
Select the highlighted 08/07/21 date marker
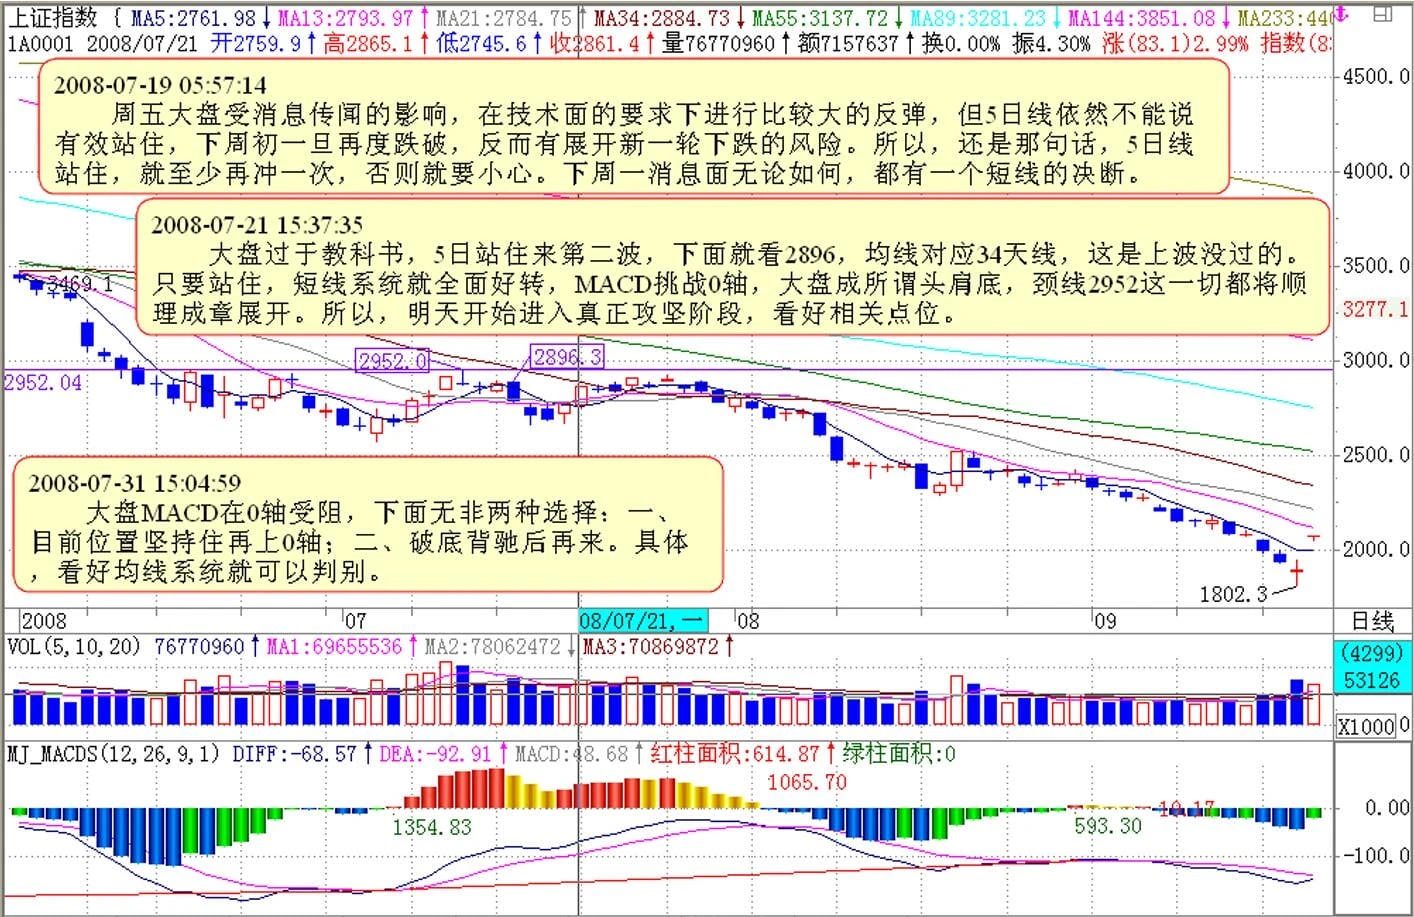click(x=642, y=620)
